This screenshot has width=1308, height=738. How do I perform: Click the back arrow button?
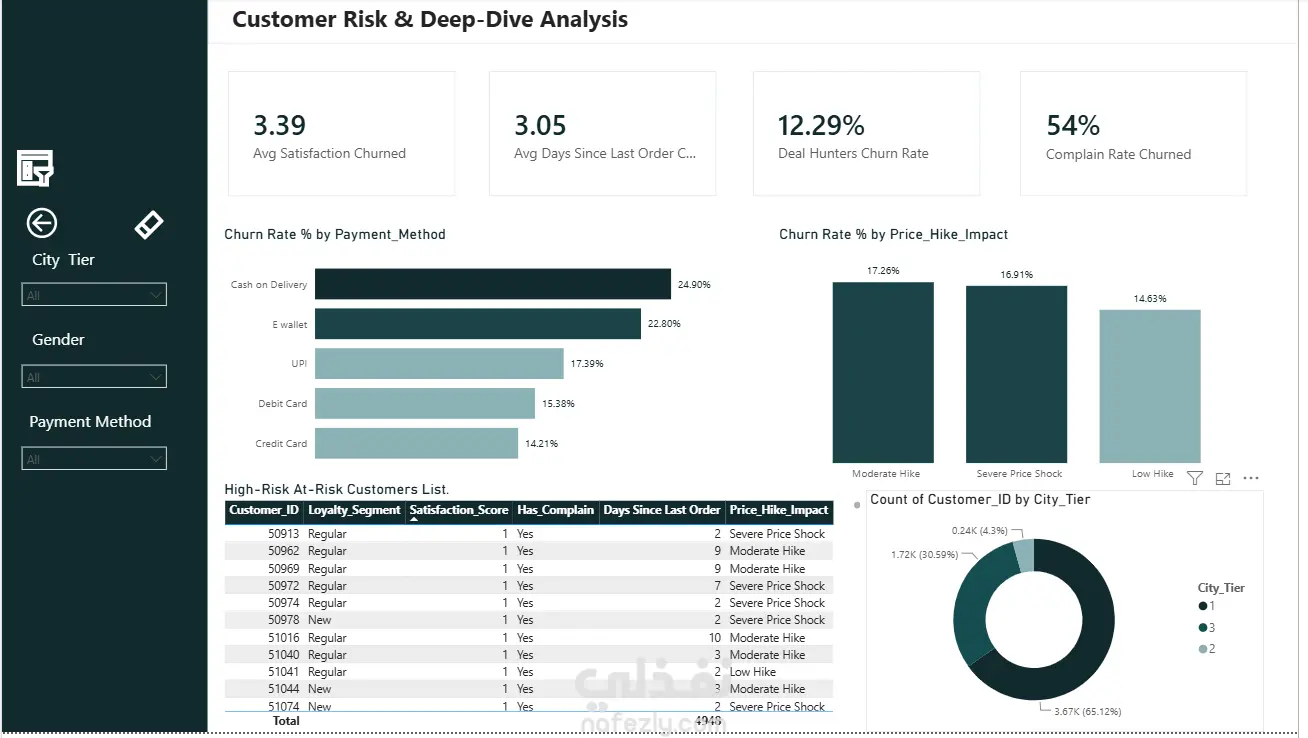coord(42,223)
